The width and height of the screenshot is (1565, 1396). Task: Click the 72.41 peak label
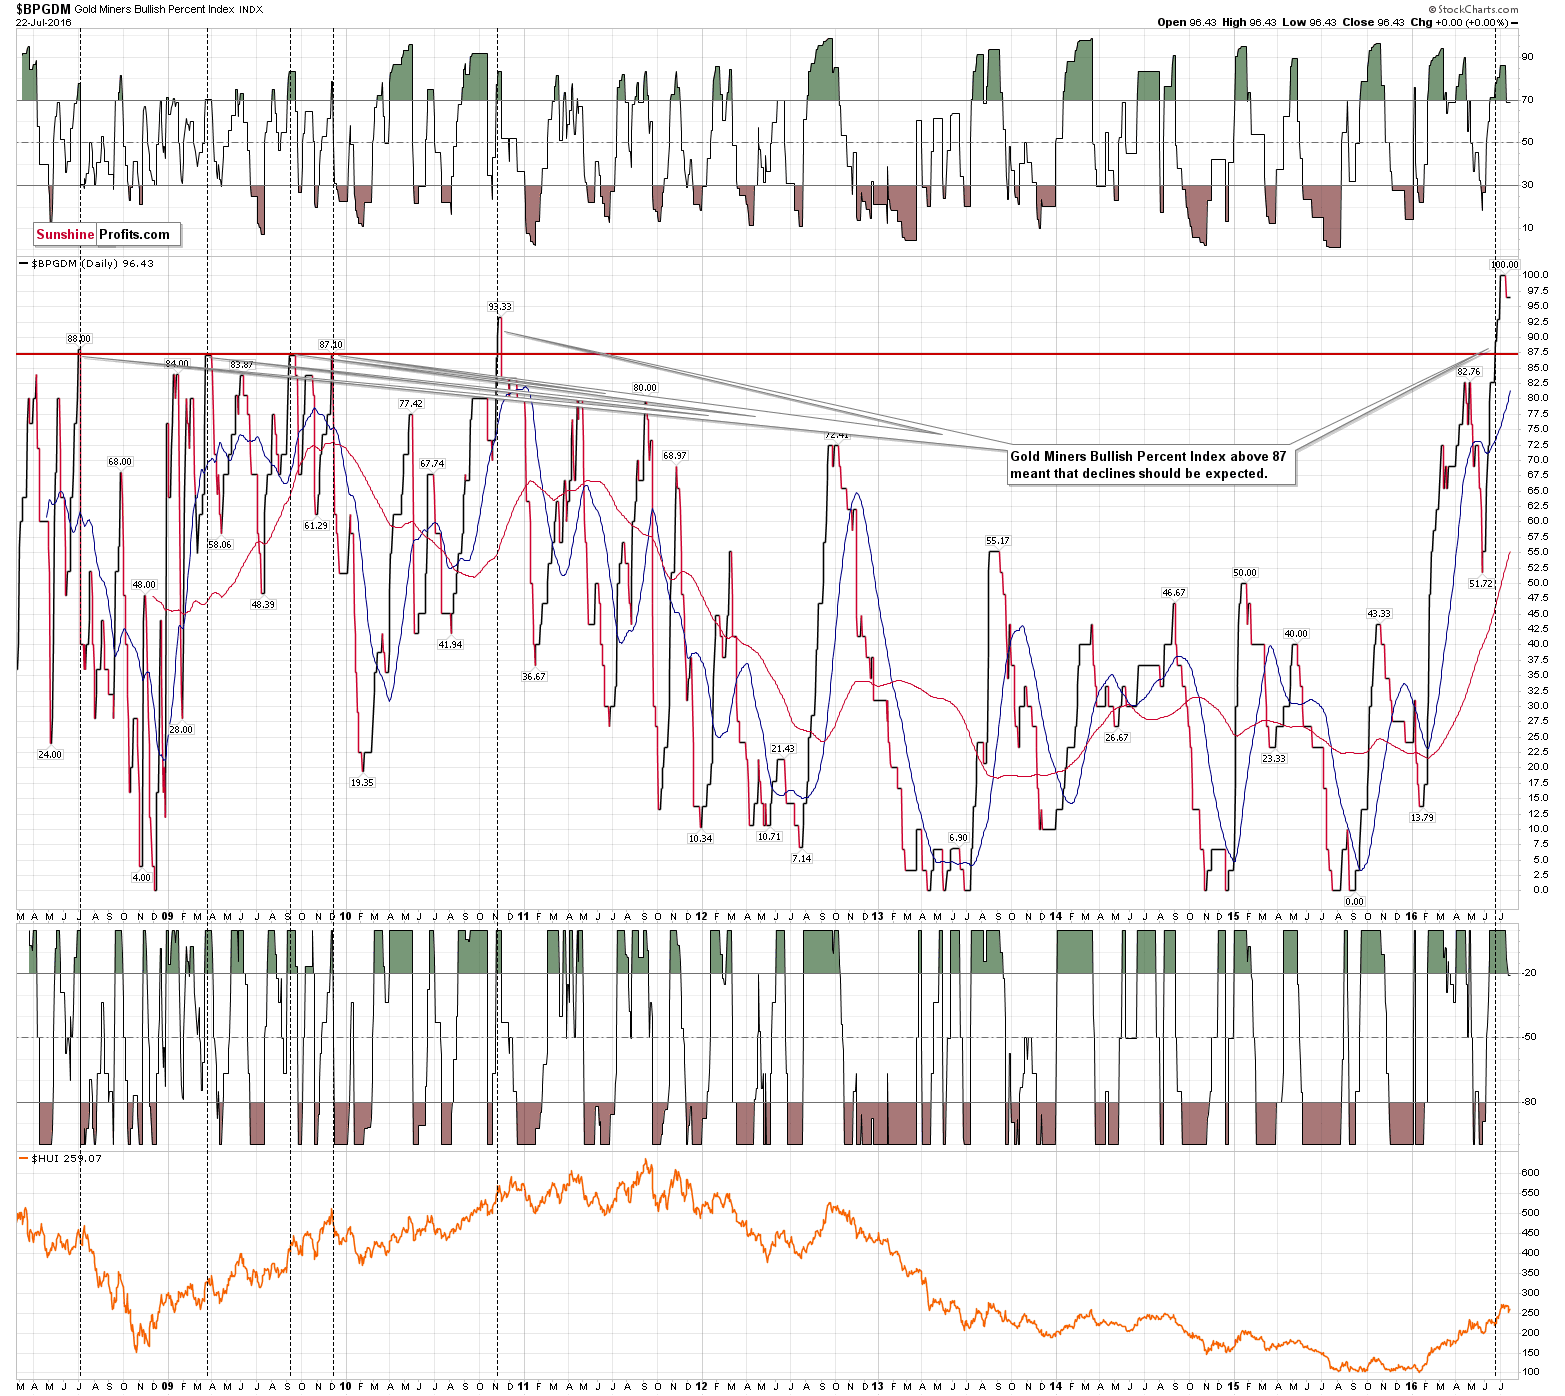[x=836, y=436]
